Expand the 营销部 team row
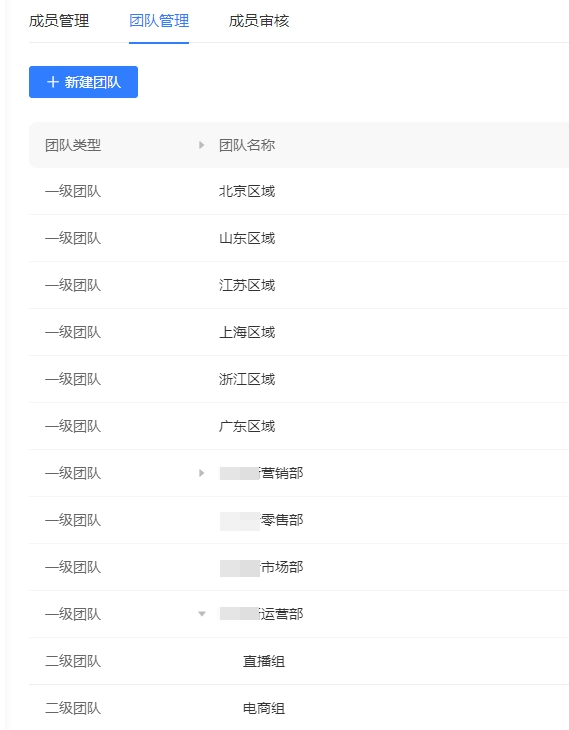The width and height of the screenshot is (569, 730). pos(202,473)
